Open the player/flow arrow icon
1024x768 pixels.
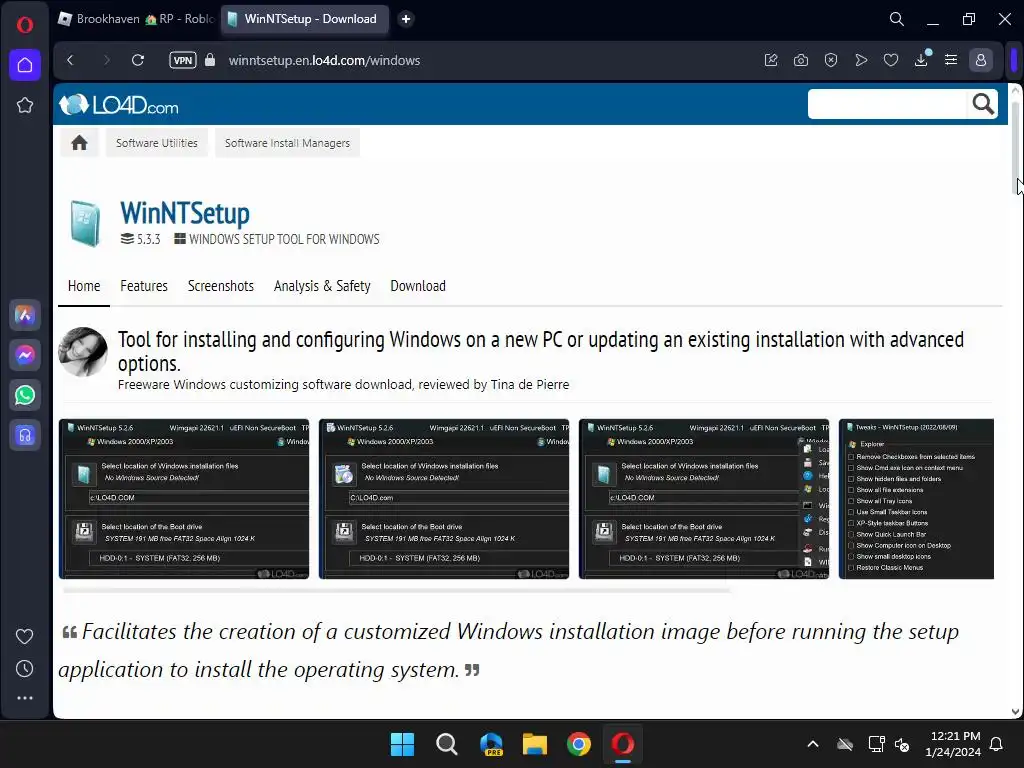pos(861,60)
